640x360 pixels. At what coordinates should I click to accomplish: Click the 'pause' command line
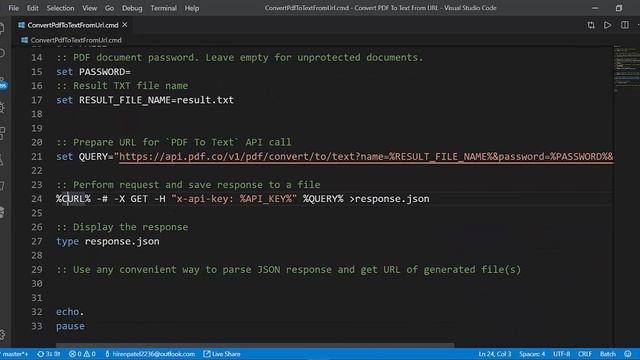point(71,326)
